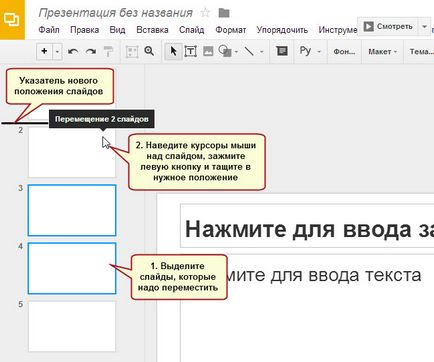
Task: Click the zoom to fit icon
Action: pyautogui.click(x=132, y=52)
